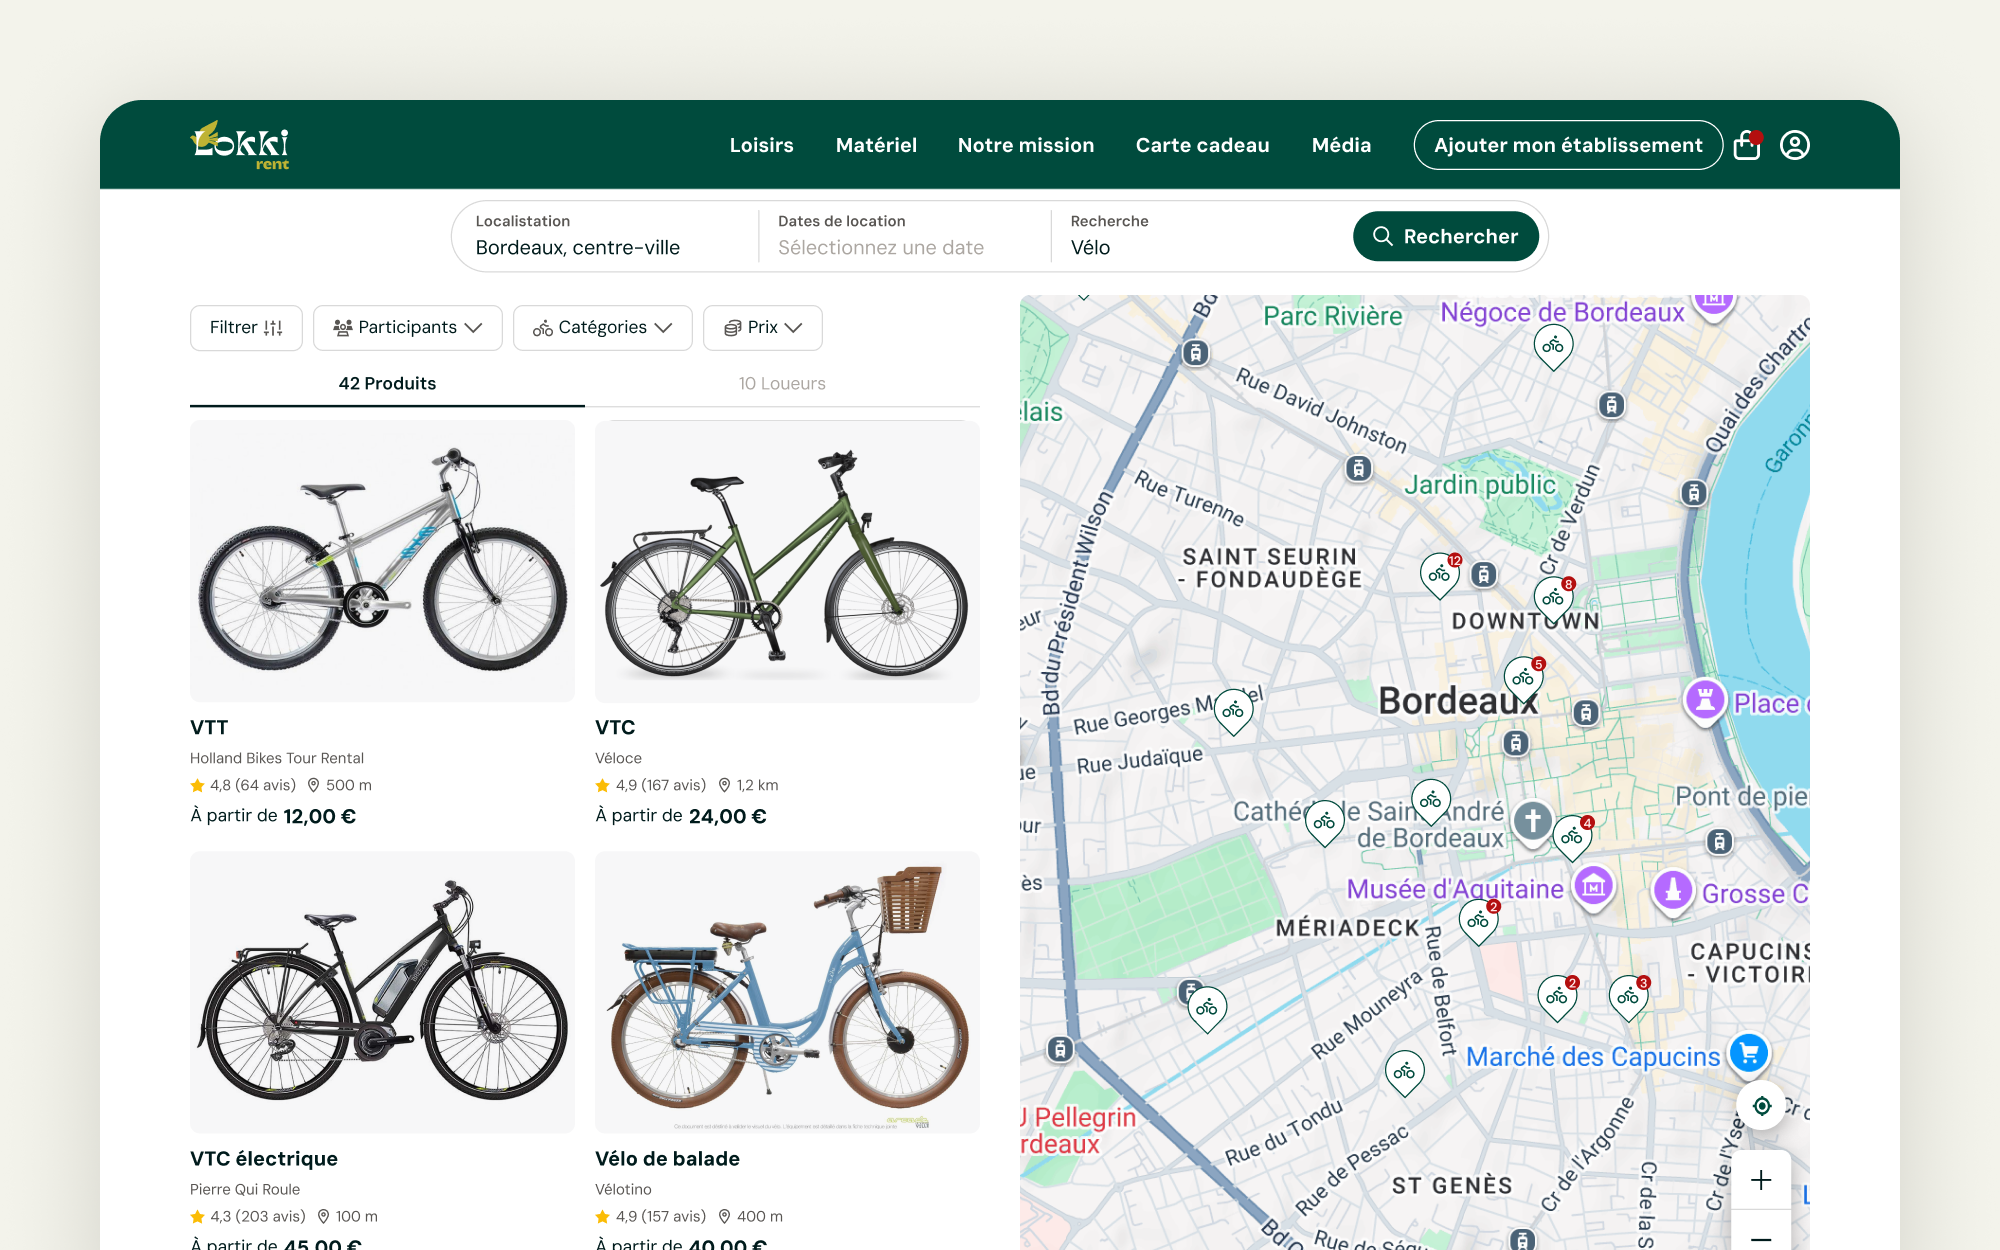This screenshot has width=2000, height=1250.
Task: Open the Dates de location field
Action: pos(905,236)
